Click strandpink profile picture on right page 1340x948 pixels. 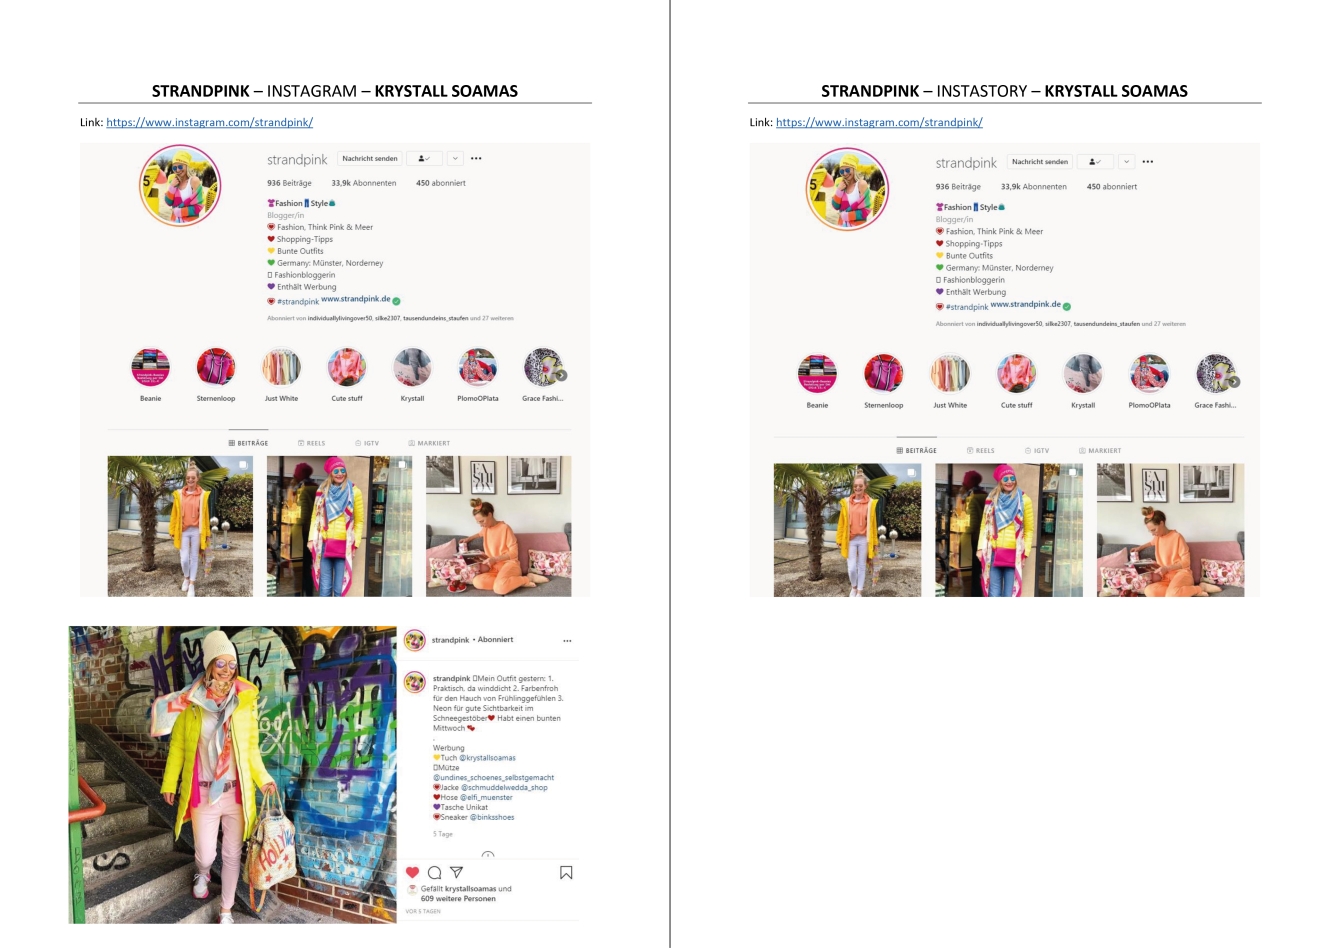point(847,189)
